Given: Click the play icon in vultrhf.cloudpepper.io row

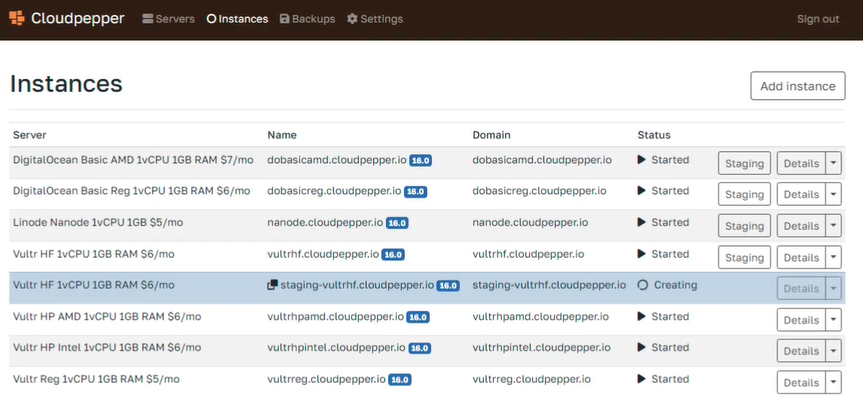Looking at the screenshot, I should tap(641, 254).
